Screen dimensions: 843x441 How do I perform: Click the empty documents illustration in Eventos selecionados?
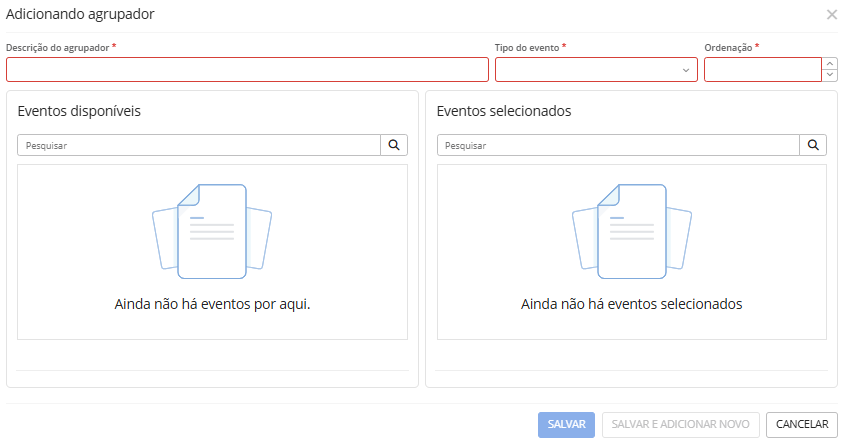coord(631,231)
